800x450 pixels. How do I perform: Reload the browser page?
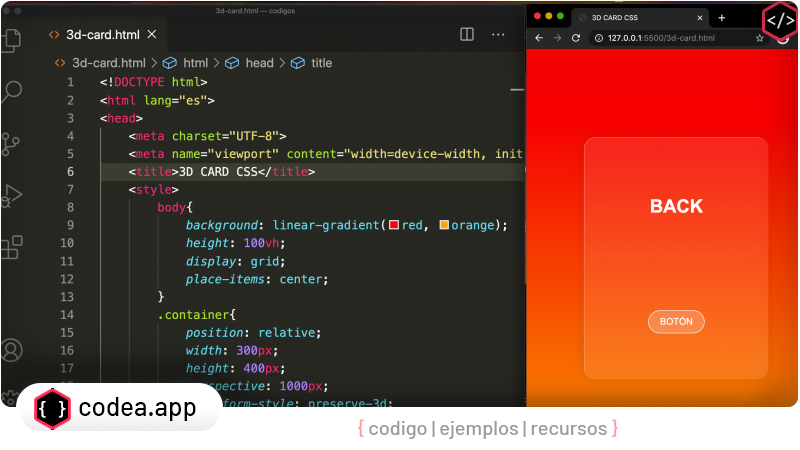pyautogui.click(x=576, y=38)
